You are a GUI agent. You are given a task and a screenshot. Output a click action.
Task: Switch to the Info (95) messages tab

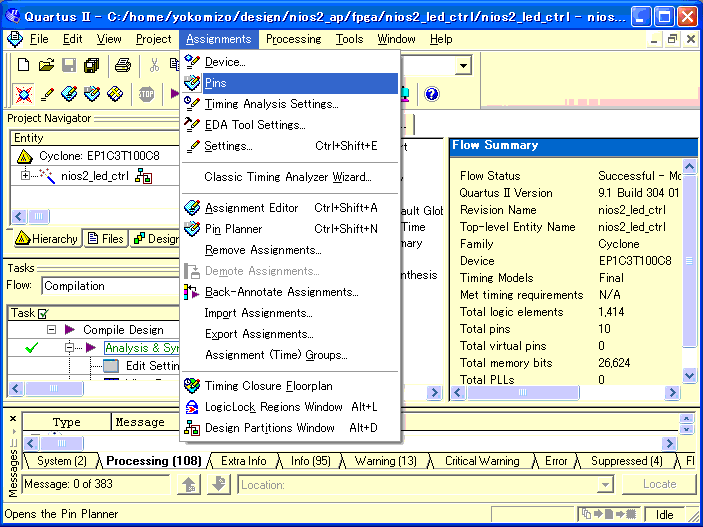click(x=310, y=461)
